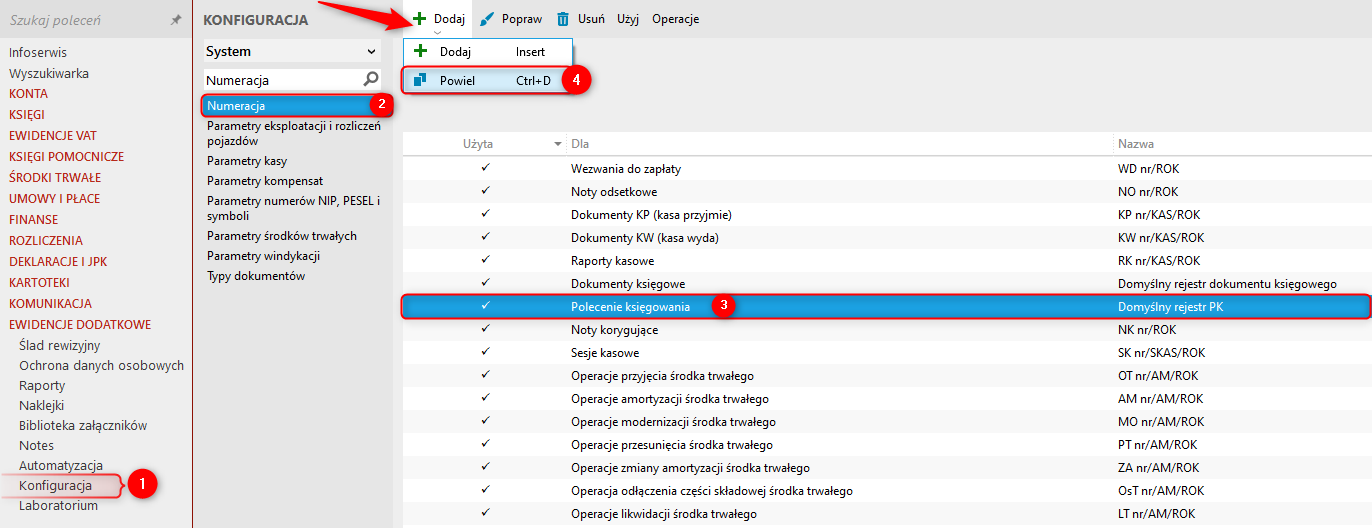Open Konfiguracja in the left navigation
Screen dimensions: 1372x528
(x=55, y=486)
